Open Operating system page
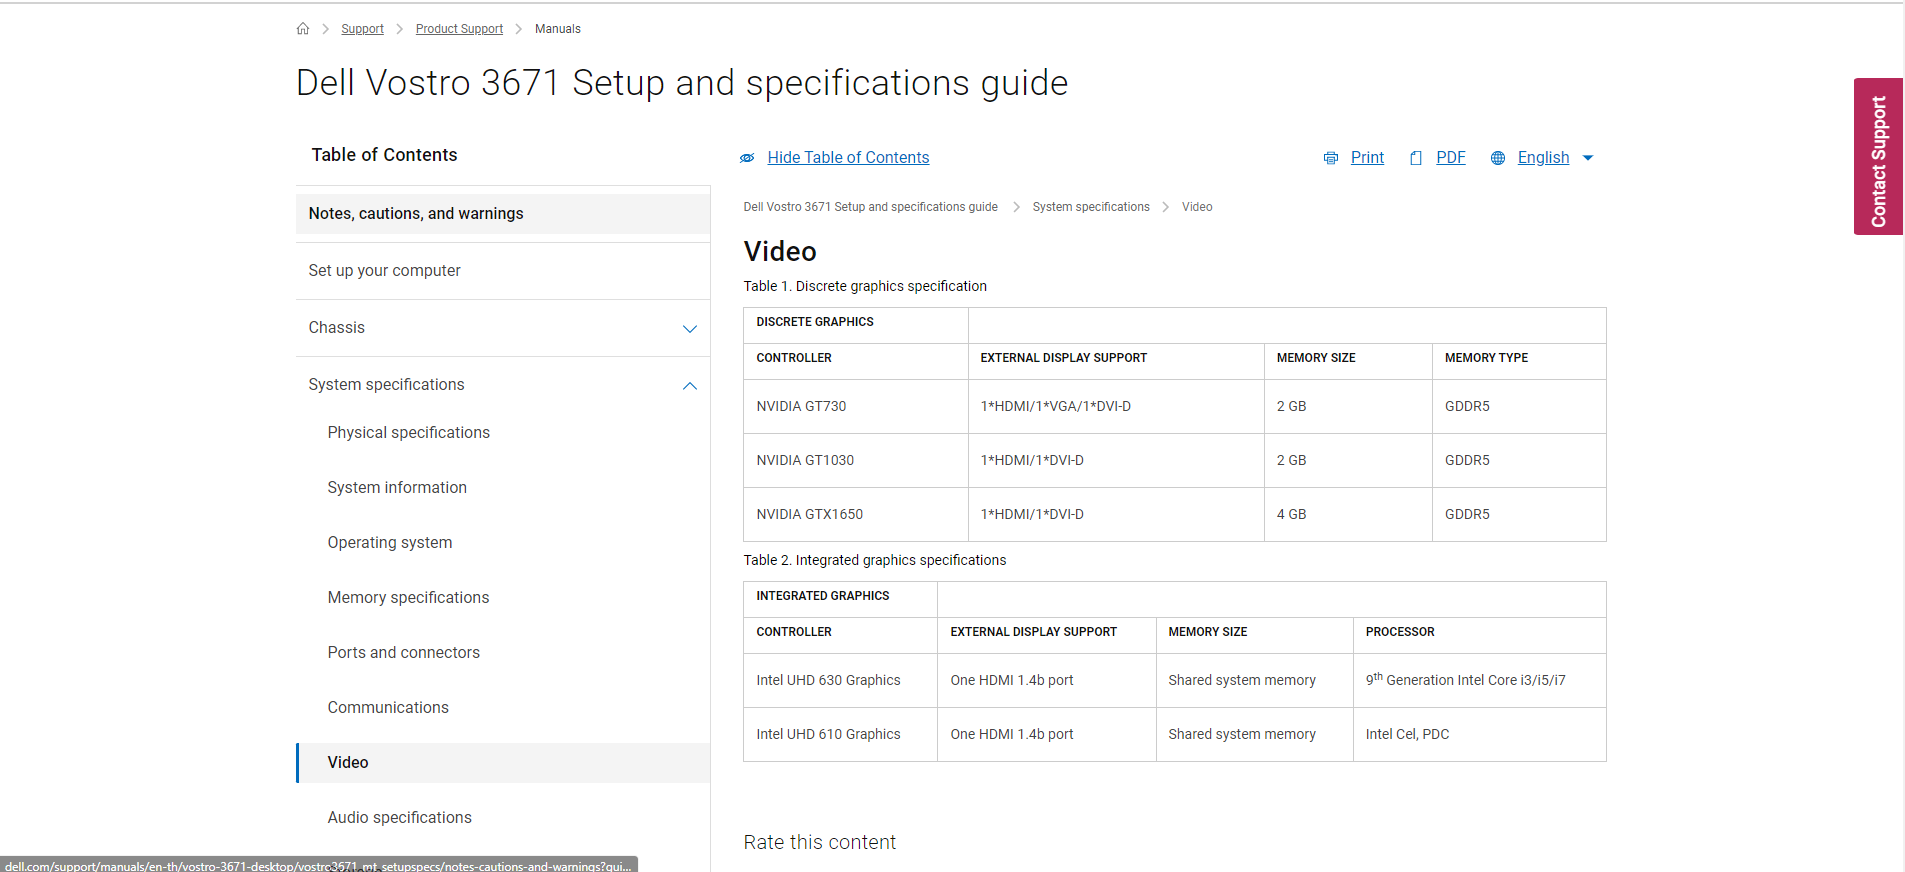1905x872 pixels. [389, 543]
